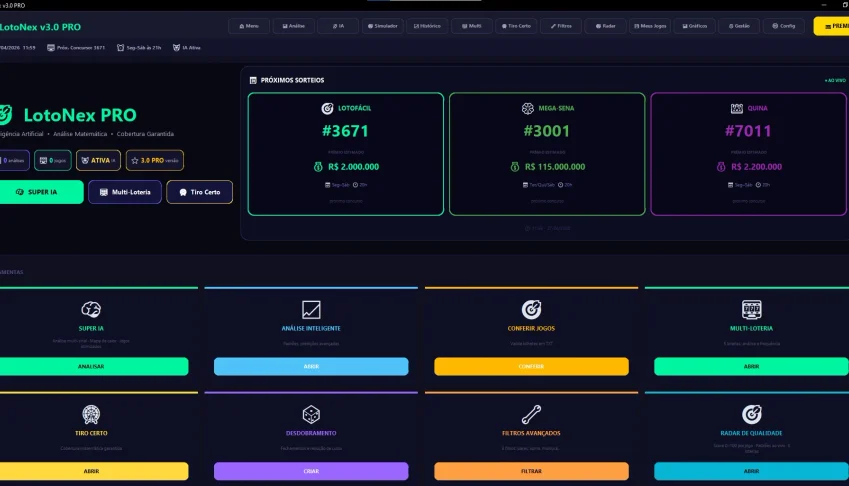Viewport: 849px width, 486px height.
Task: Click the DESDOBRAMENTO card title
Action: point(311,433)
